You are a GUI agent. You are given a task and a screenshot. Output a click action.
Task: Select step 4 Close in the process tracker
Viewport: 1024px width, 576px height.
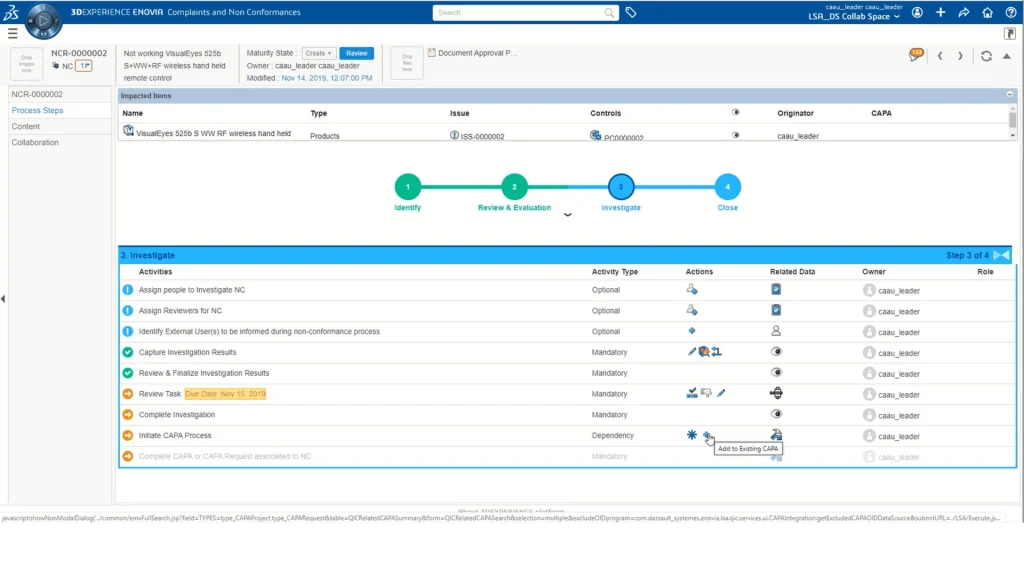pyautogui.click(x=727, y=187)
